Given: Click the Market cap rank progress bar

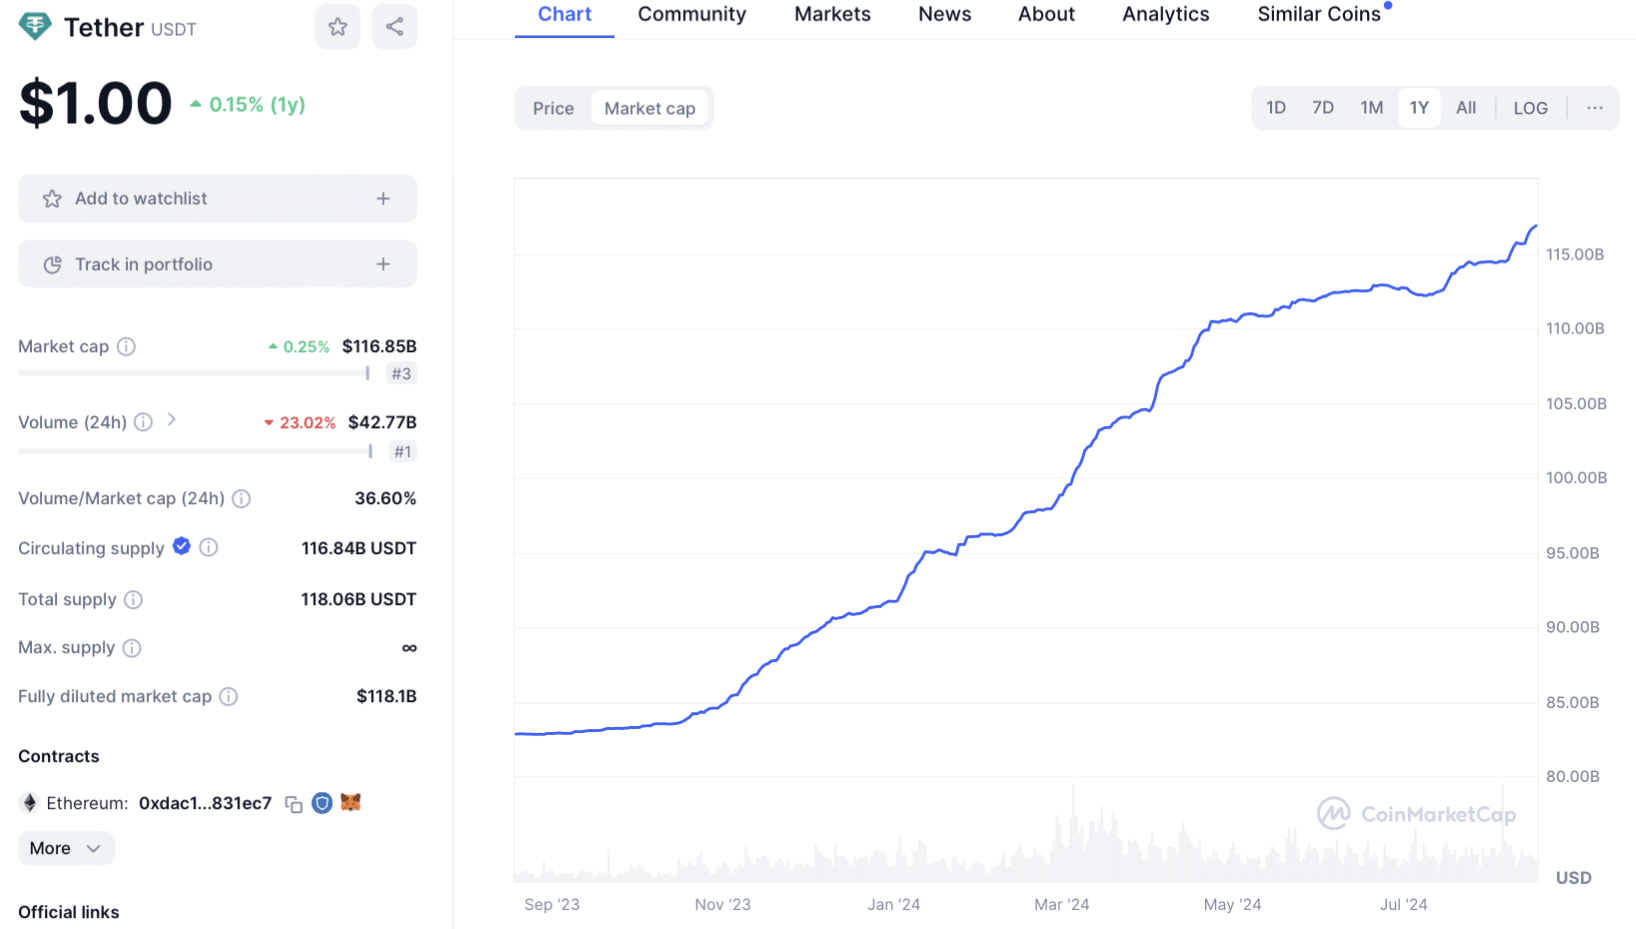Looking at the screenshot, I should (194, 373).
